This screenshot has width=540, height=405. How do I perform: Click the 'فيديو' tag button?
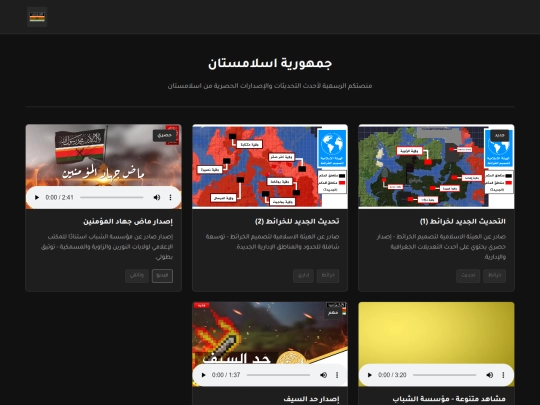tap(162, 276)
